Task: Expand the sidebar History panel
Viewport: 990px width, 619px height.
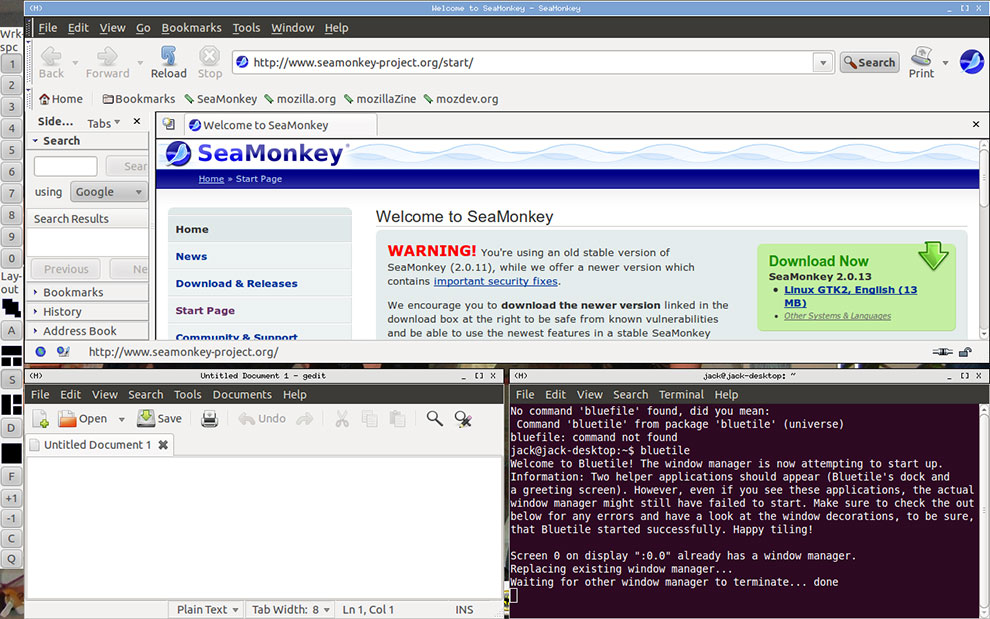Action: [x=35, y=311]
